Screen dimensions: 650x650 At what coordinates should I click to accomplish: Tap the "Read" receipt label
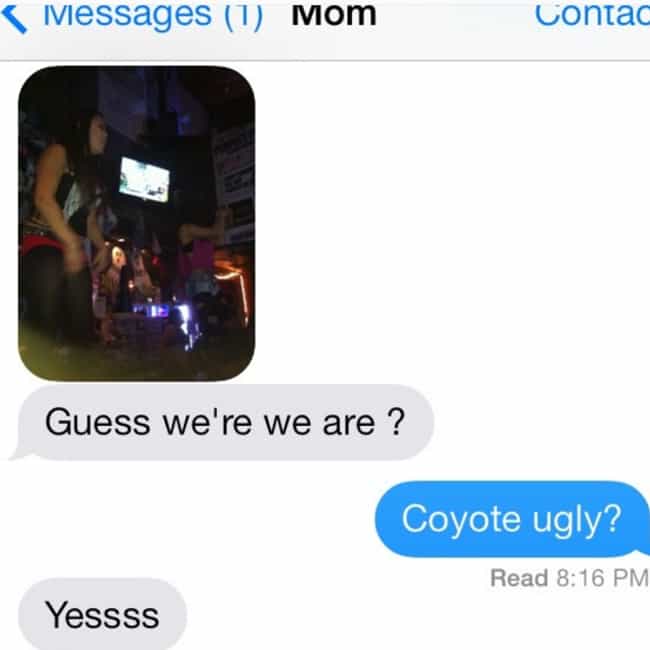519,578
